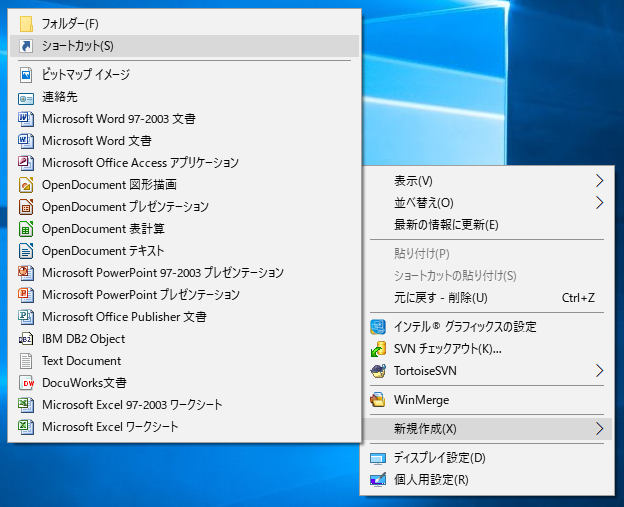This screenshot has width=624, height=507.
Task: Choose SVN チェックアウト(K)...
Action: click(487, 349)
